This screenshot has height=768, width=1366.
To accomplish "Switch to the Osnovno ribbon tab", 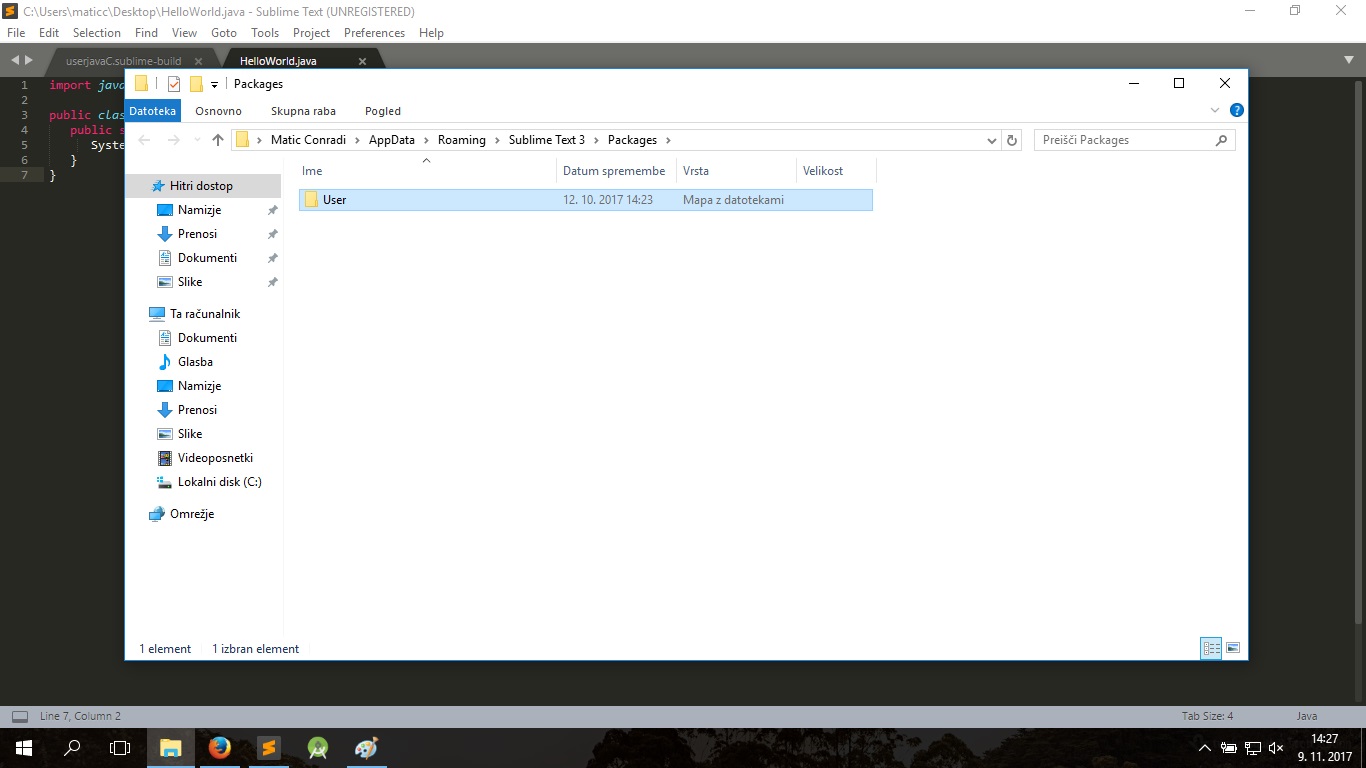I will (x=218, y=111).
